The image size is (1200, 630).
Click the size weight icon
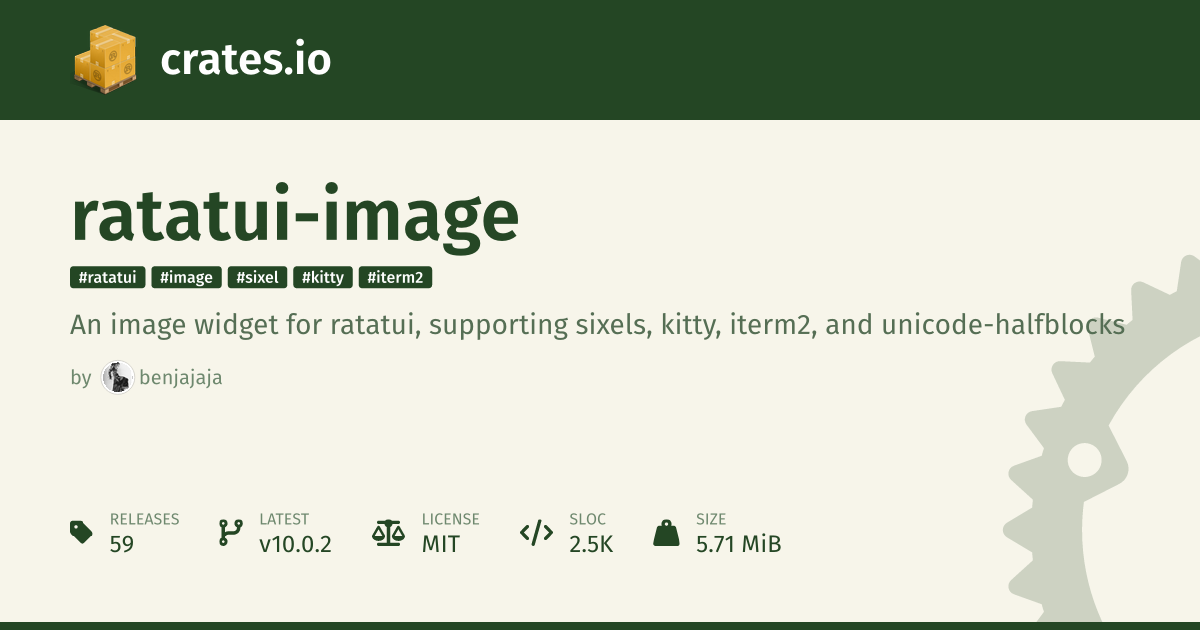(x=666, y=532)
